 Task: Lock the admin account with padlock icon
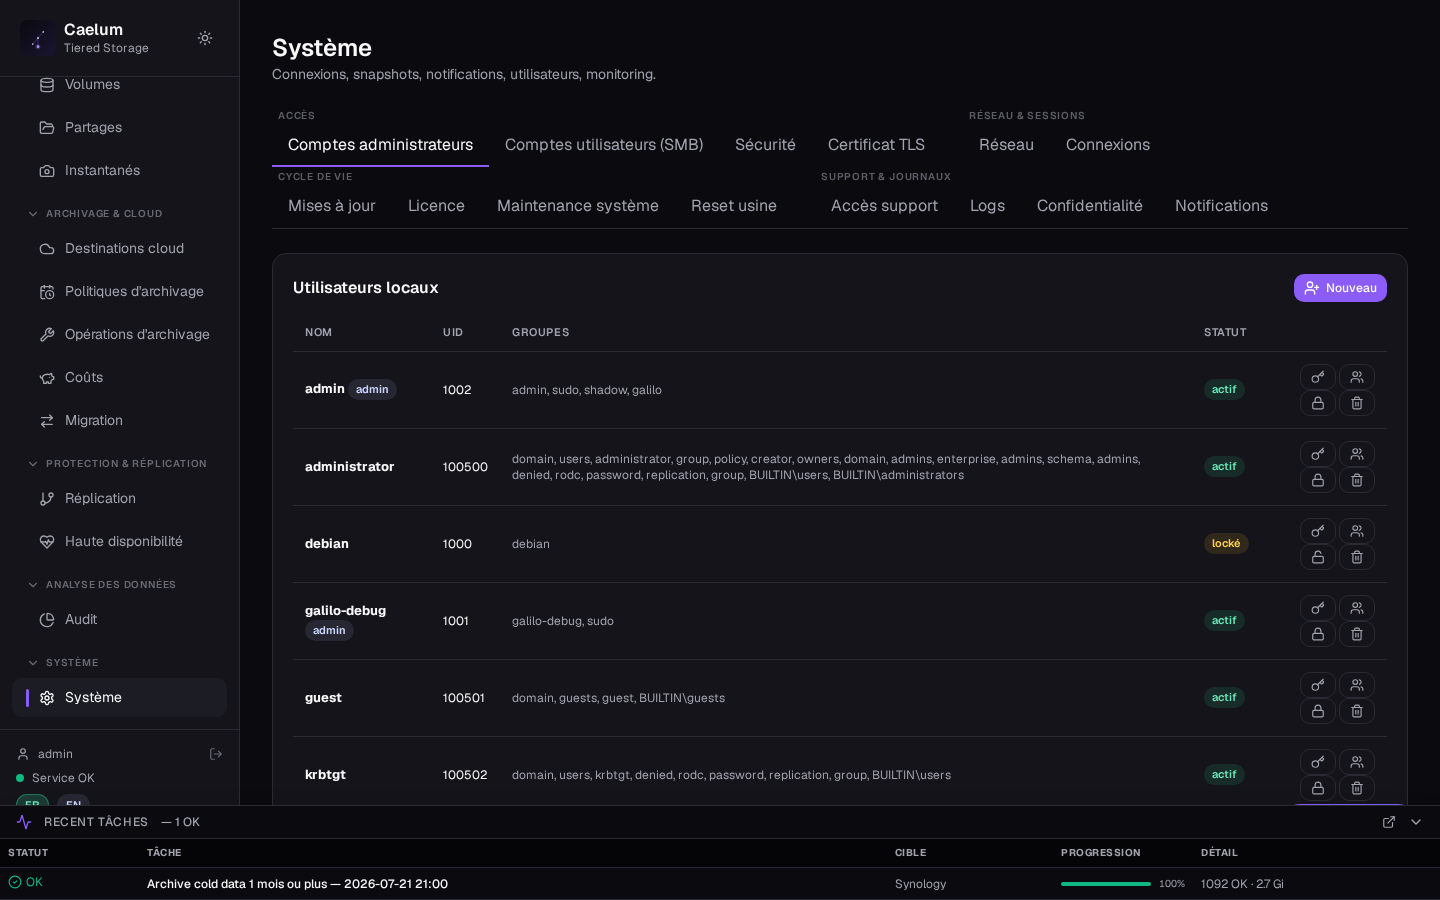pyautogui.click(x=1318, y=403)
